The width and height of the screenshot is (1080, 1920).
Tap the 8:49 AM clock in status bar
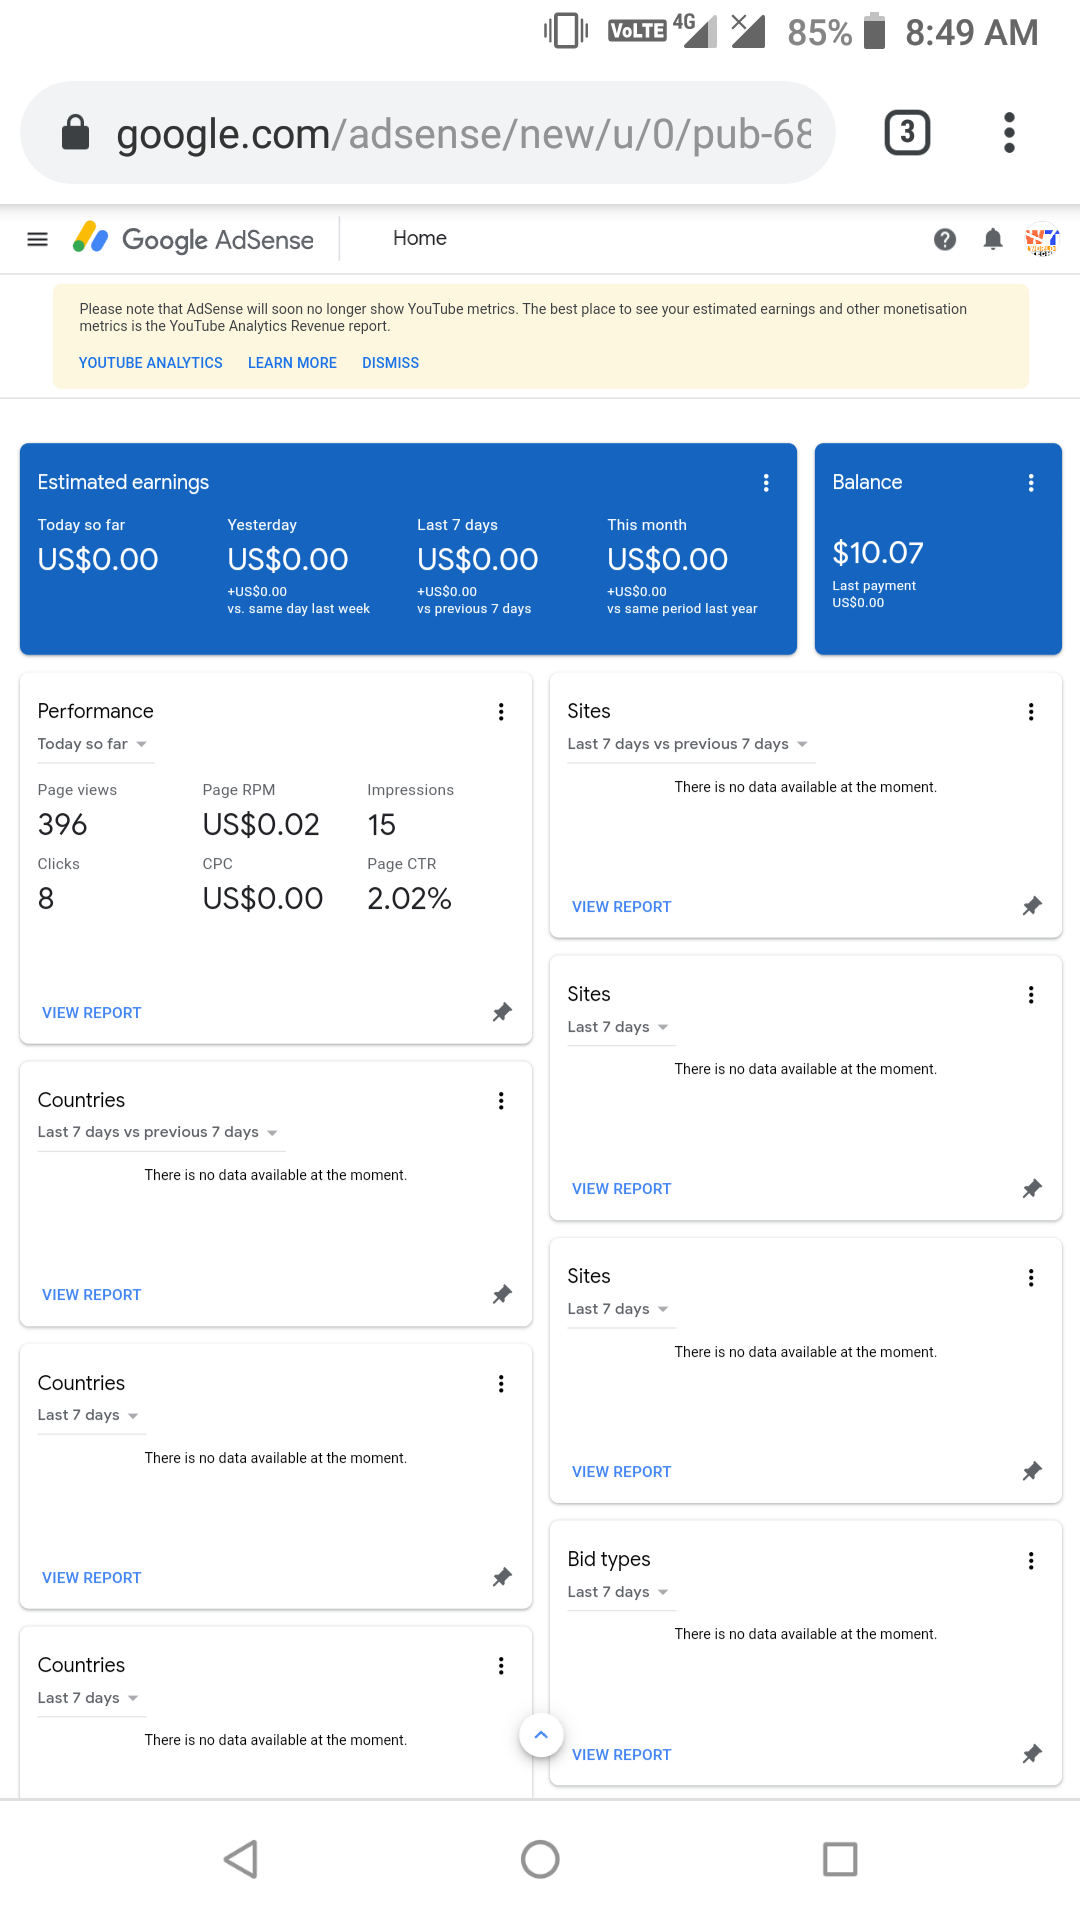[x=972, y=32]
